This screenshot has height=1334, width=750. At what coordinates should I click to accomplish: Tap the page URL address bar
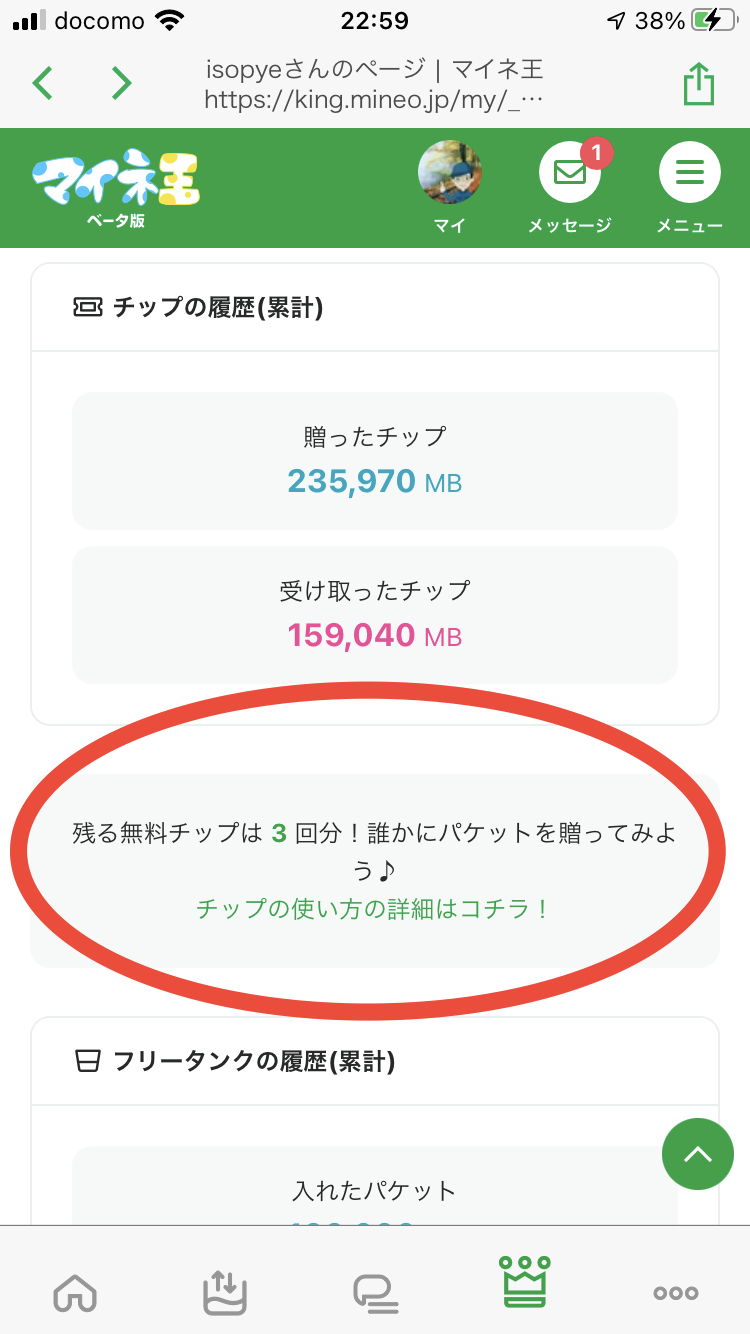pyautogui.click(x=374, y=85)
